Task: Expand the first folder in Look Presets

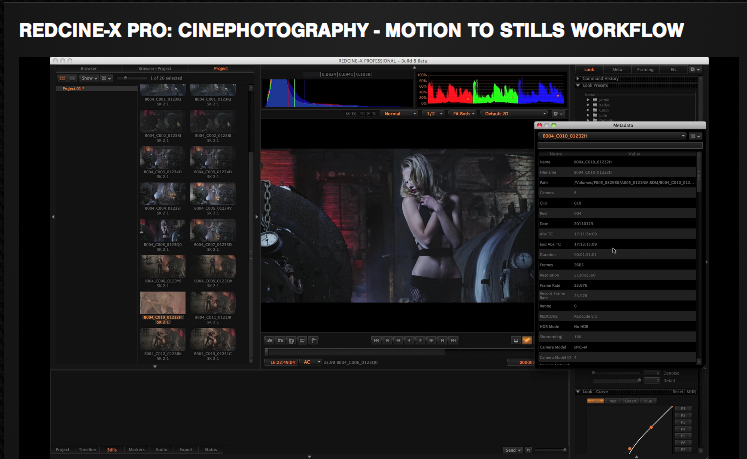Action: 588,100
